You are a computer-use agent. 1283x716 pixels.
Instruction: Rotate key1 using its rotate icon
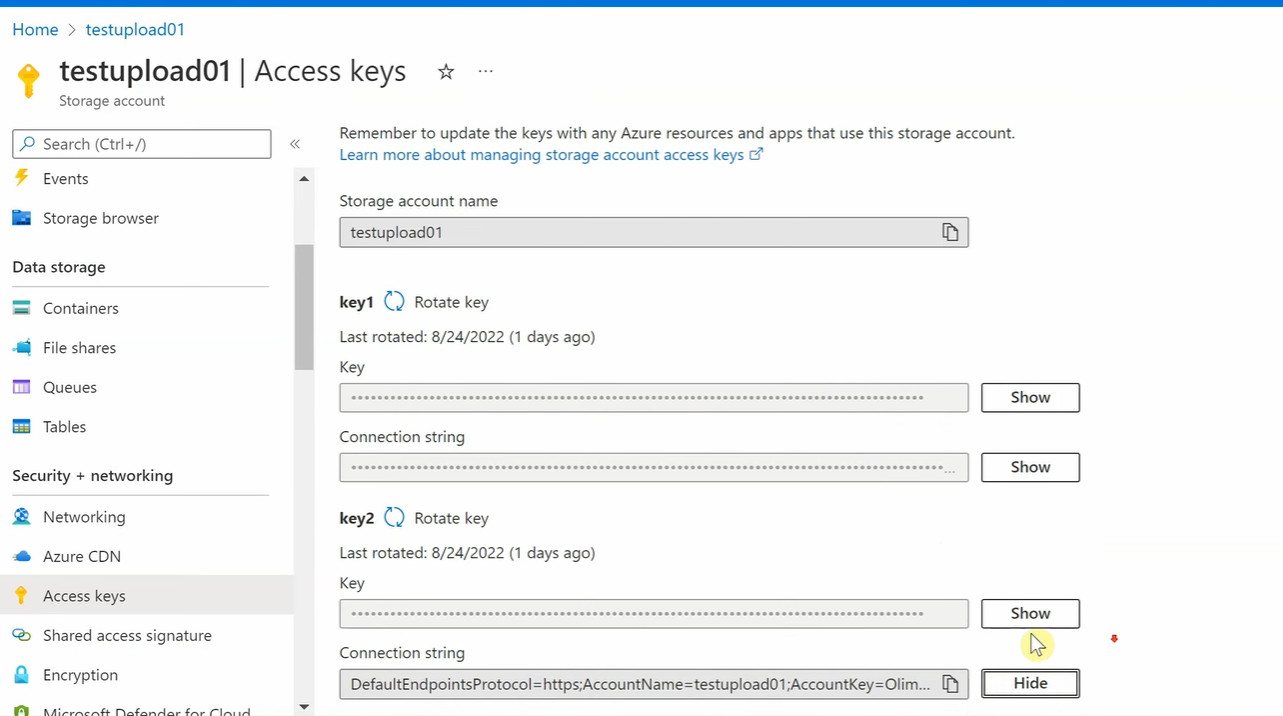point(393,301)
